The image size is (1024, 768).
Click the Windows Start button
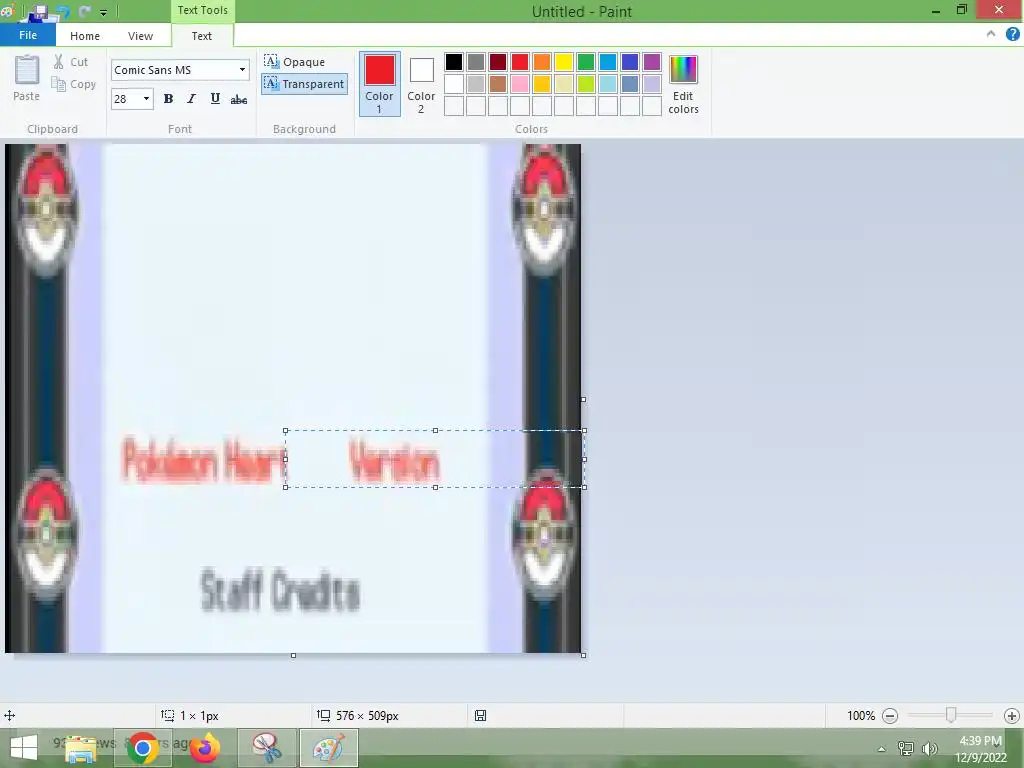(x=24, y=748)
